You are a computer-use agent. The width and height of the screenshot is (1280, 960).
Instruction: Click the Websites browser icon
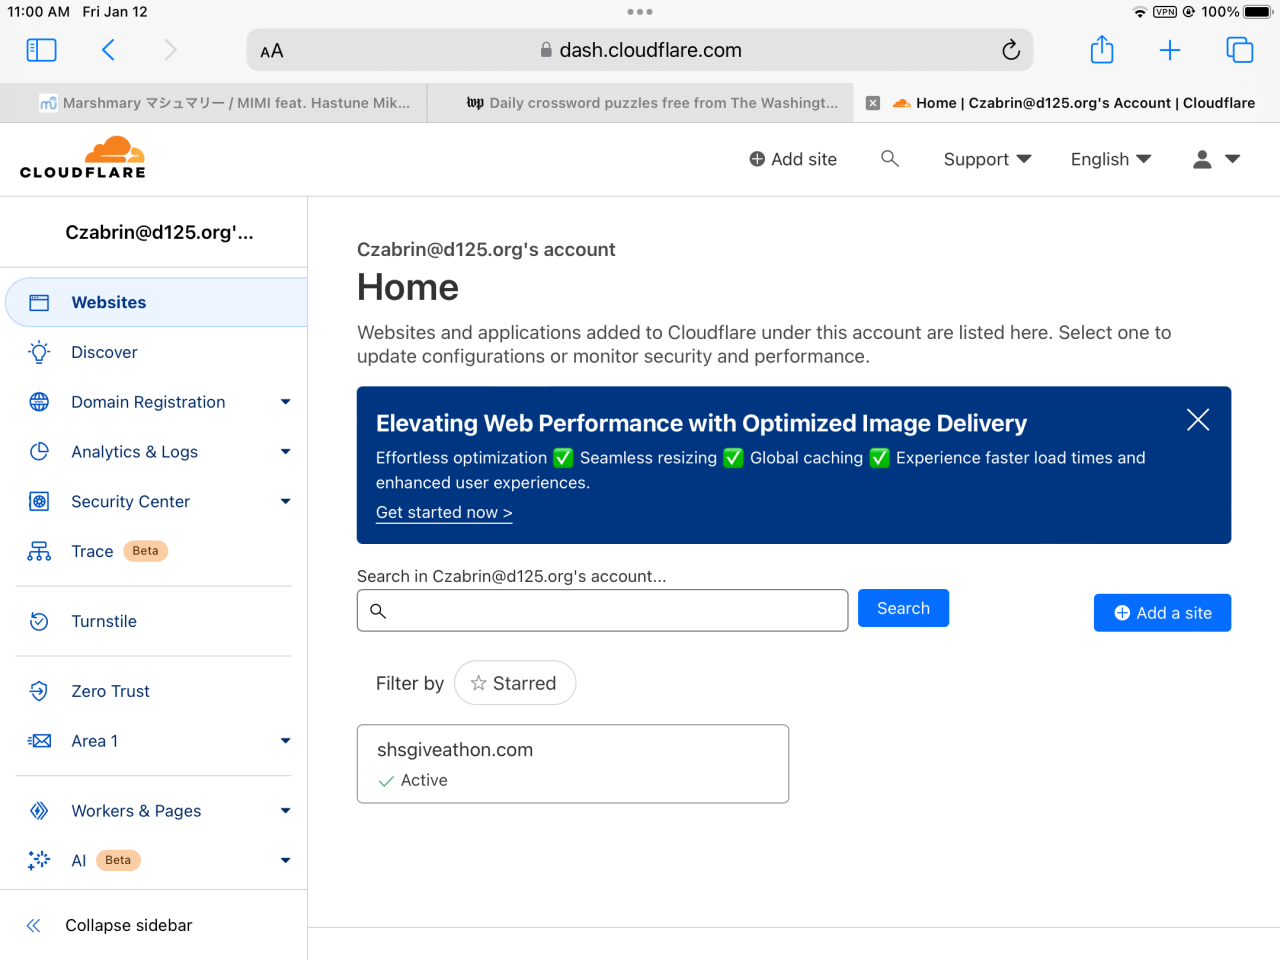coord(39,302)
